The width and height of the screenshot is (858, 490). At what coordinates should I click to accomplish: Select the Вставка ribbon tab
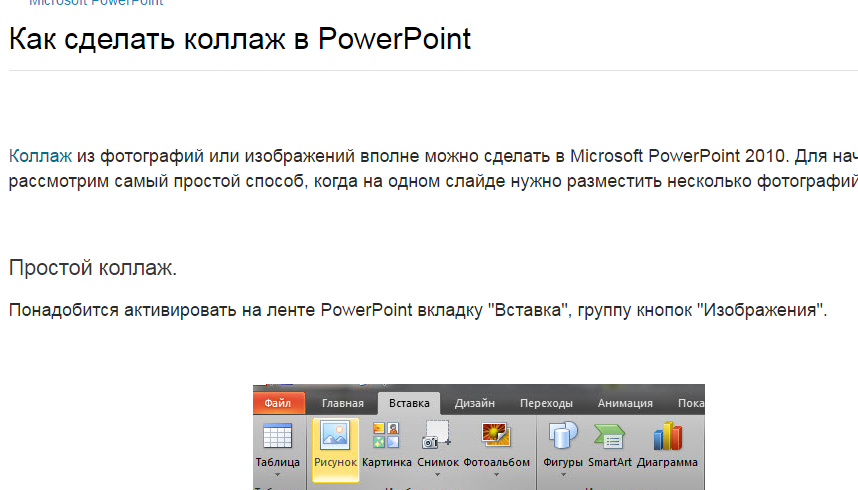[408, 403]
